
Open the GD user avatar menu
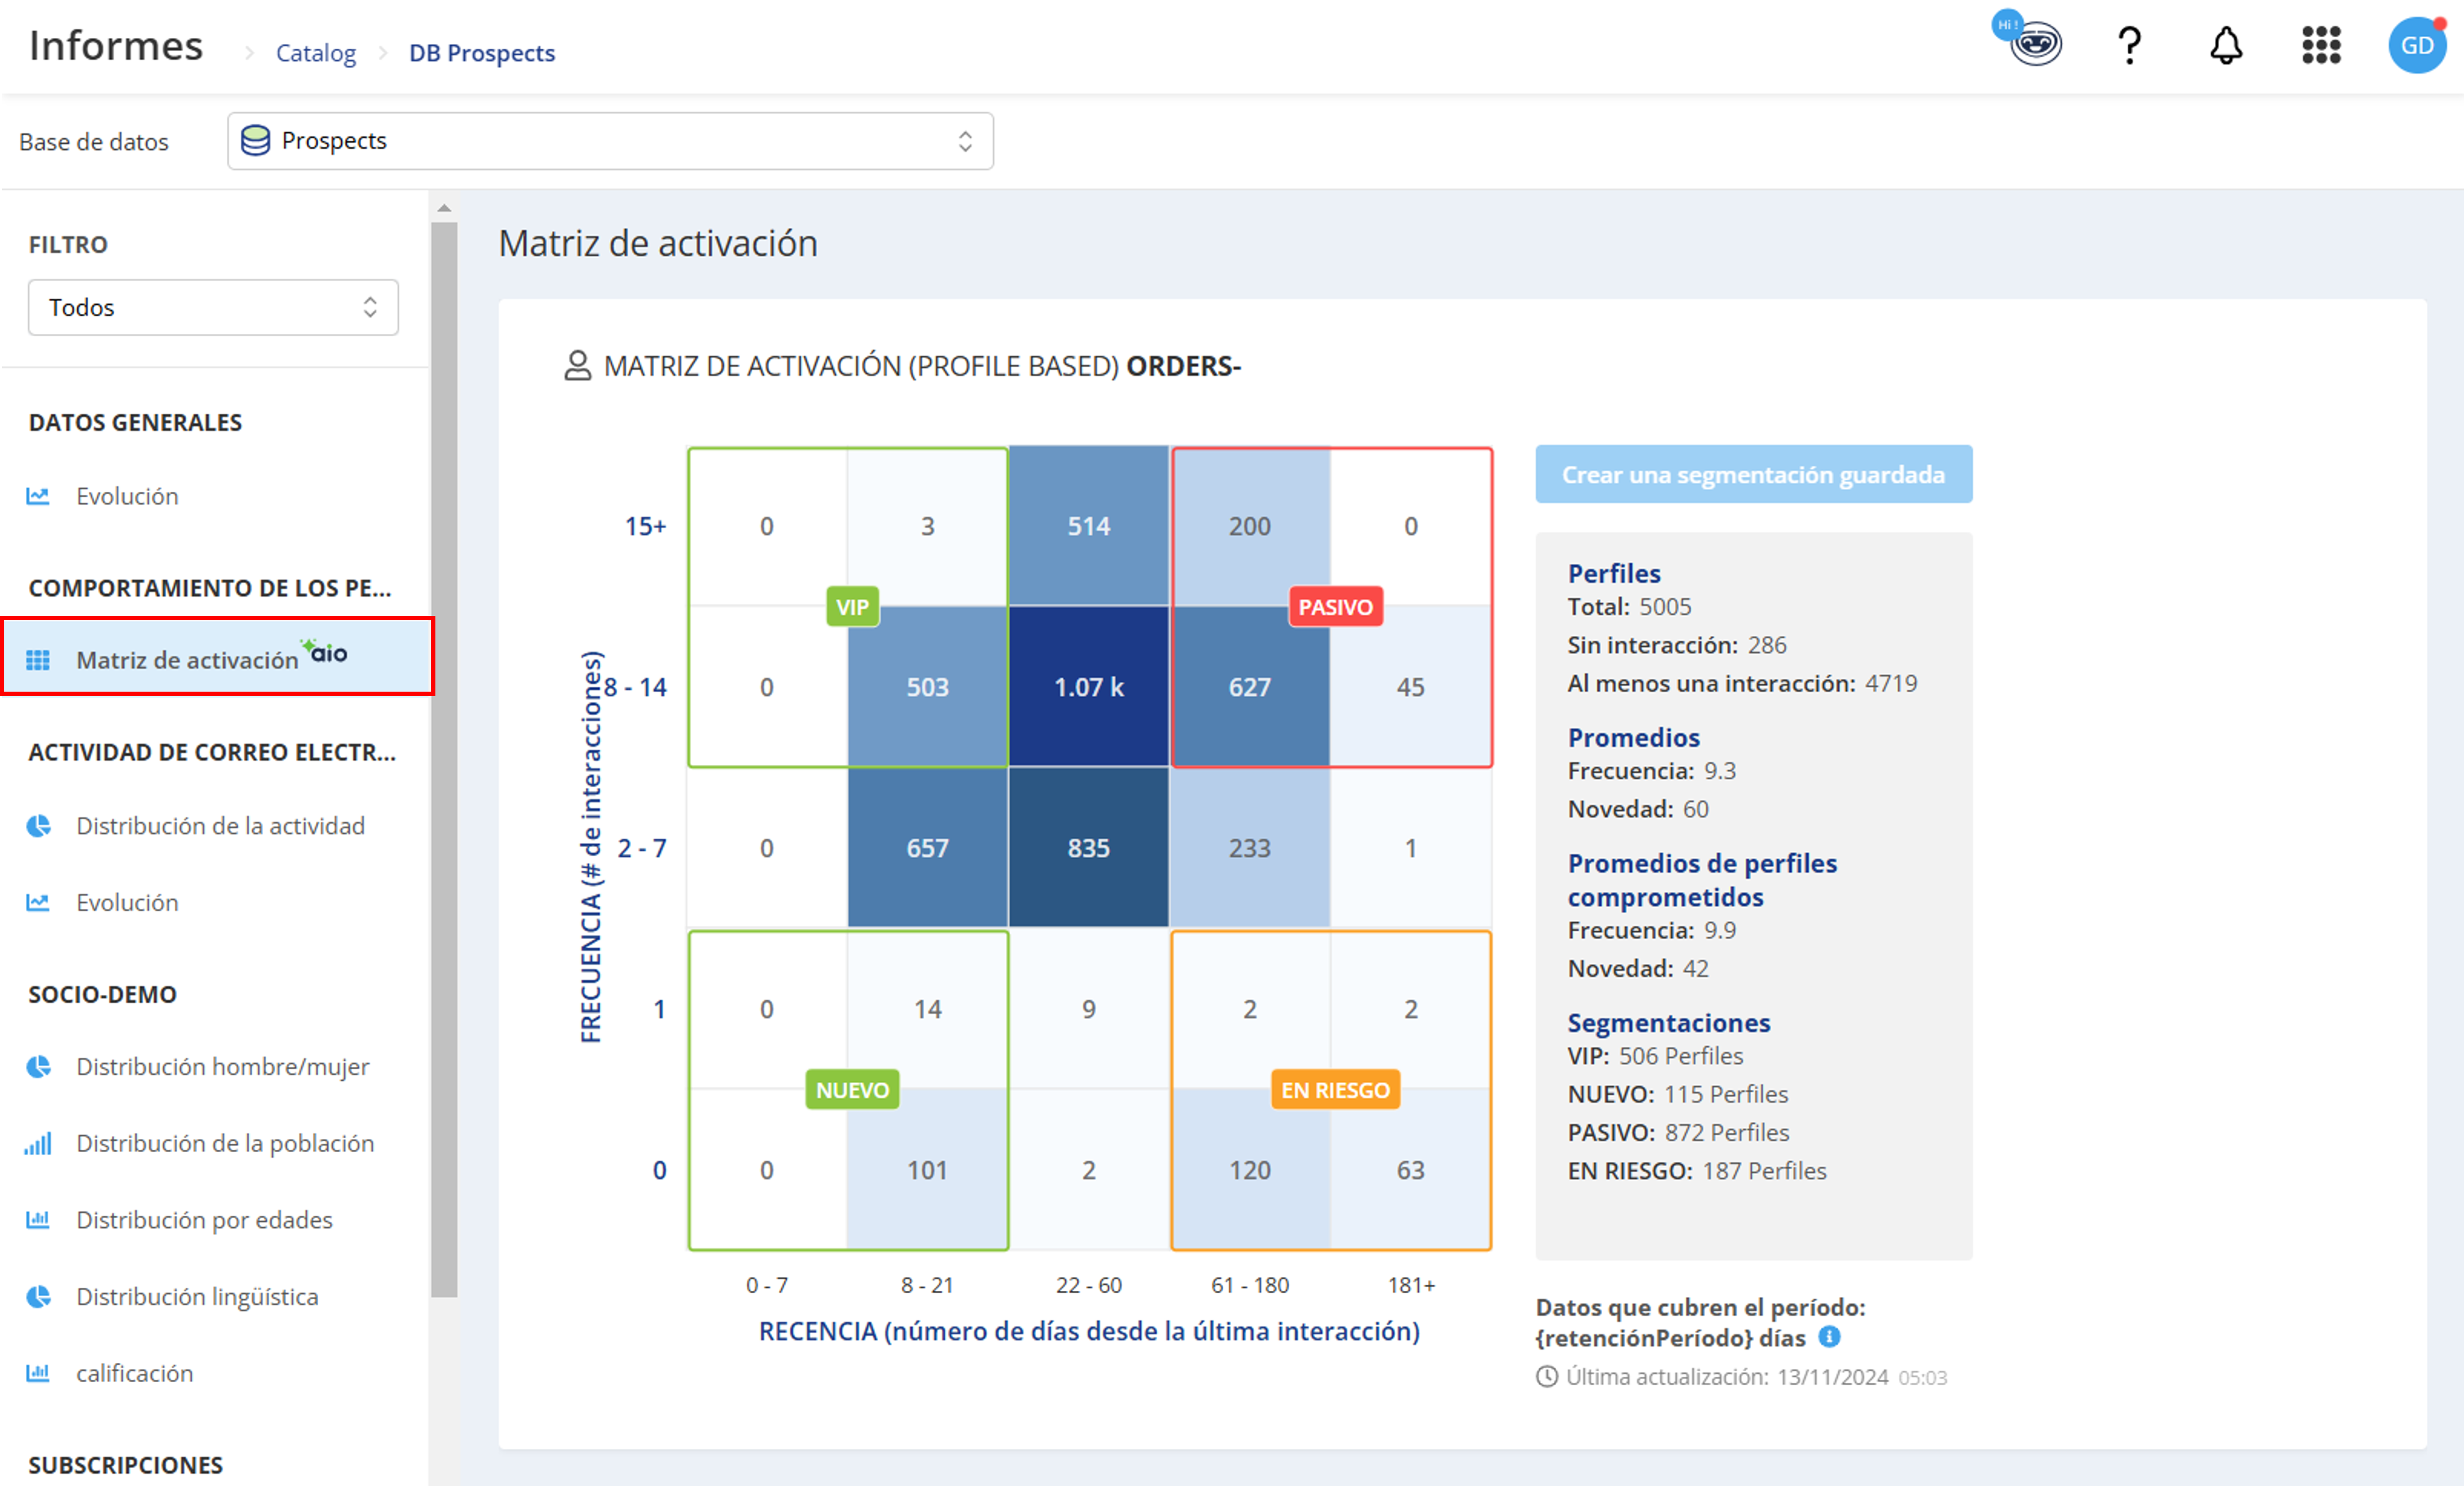pos(2417,45)
